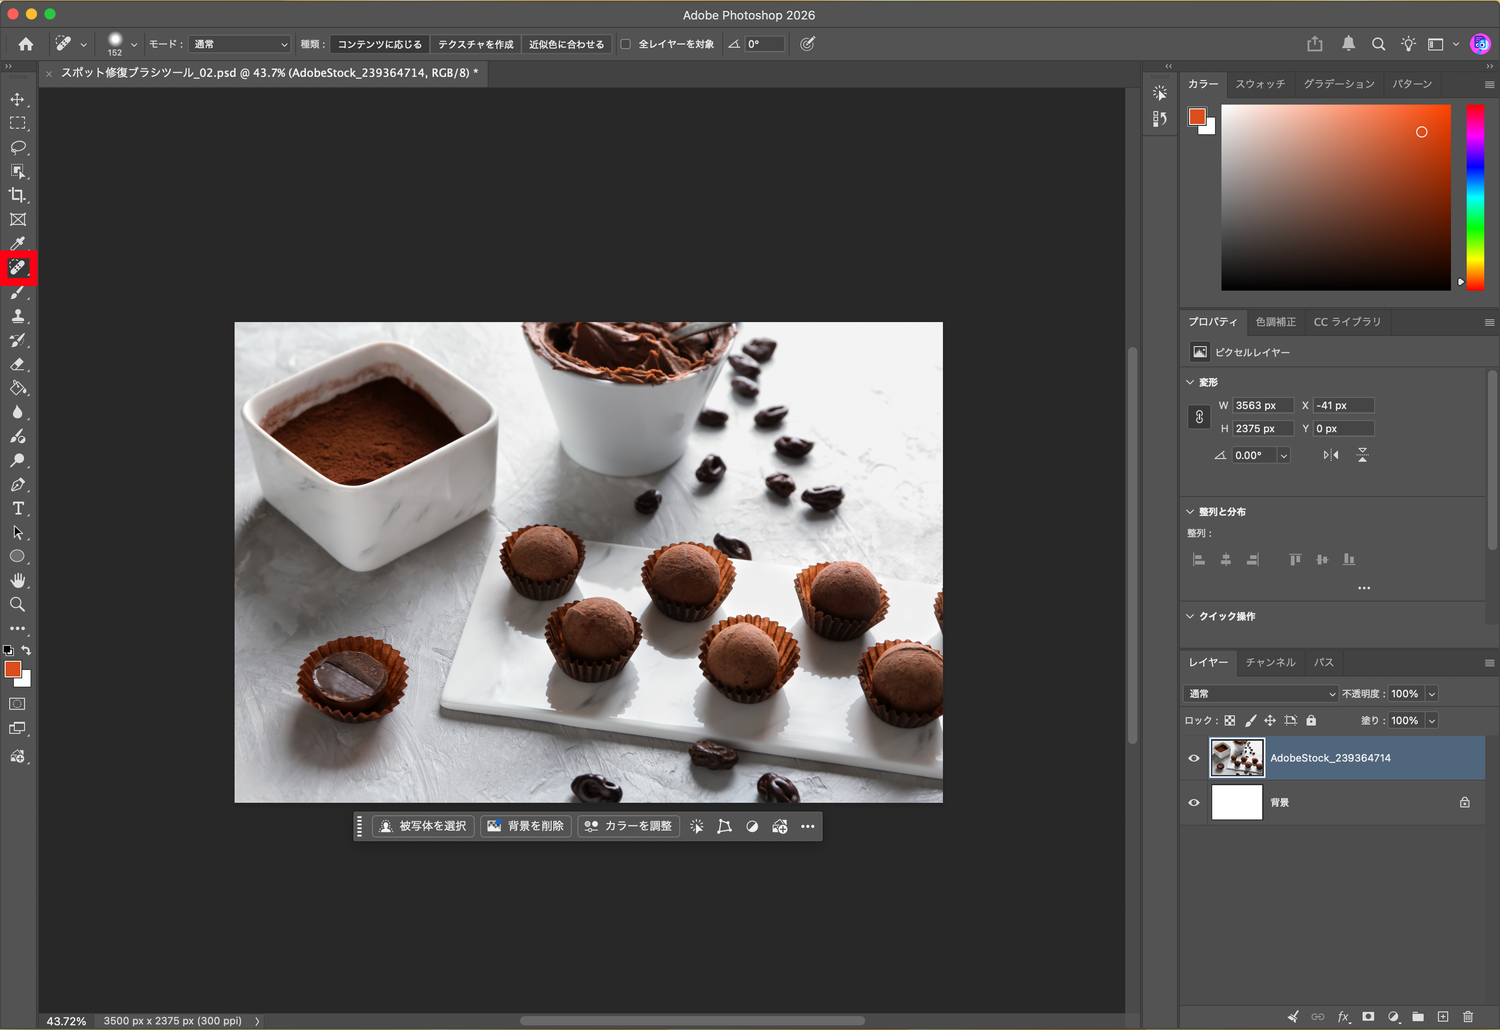The width and height of the screenshot is (1500, 1030).
Task: Select the Horizontal Type tool
Action: pos(18,508)
